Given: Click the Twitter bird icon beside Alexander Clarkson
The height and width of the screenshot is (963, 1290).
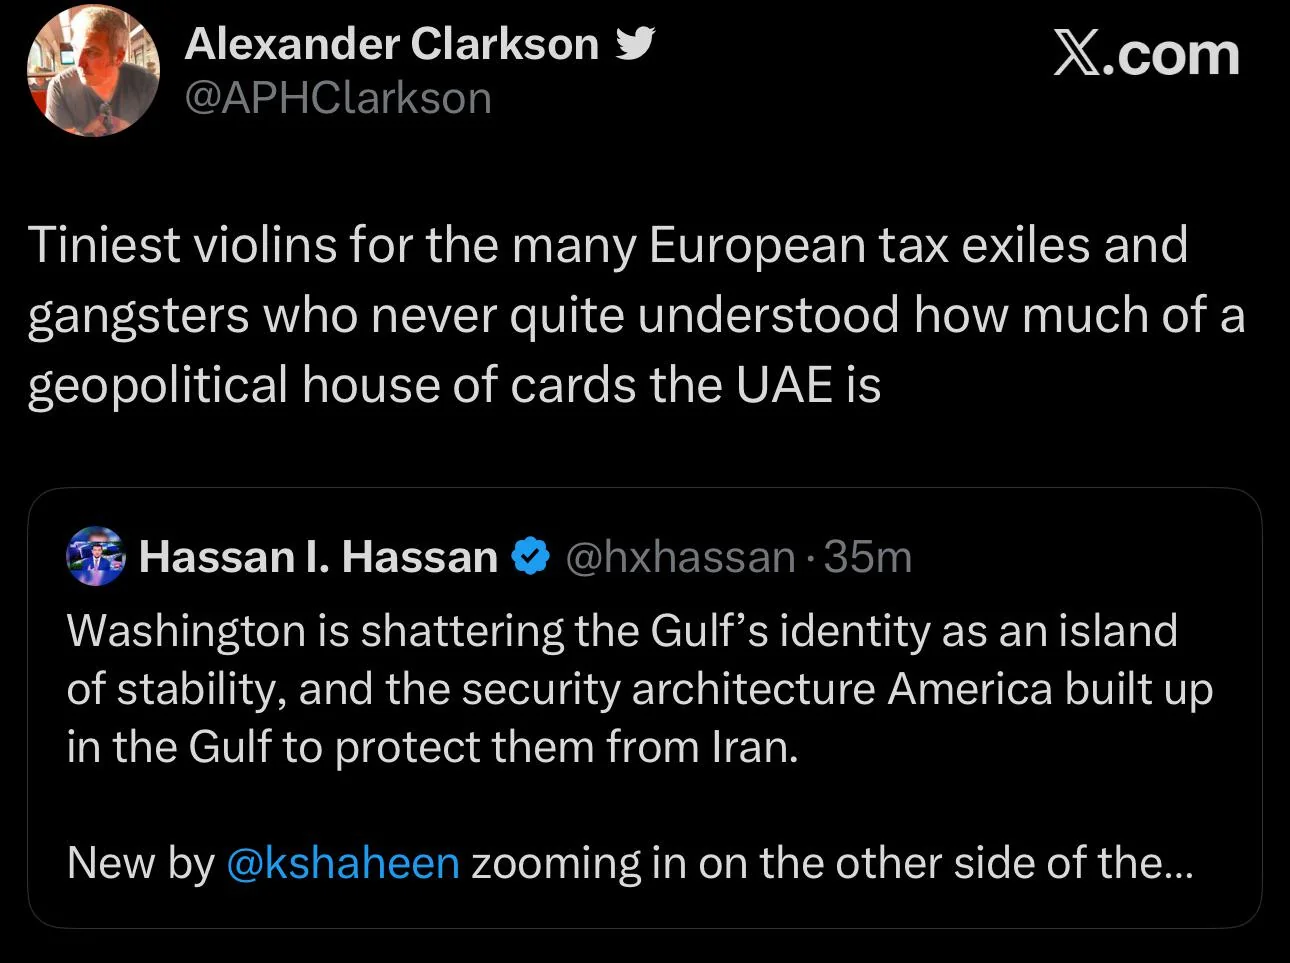Looking at the screenshot, I should pos(635,44).
